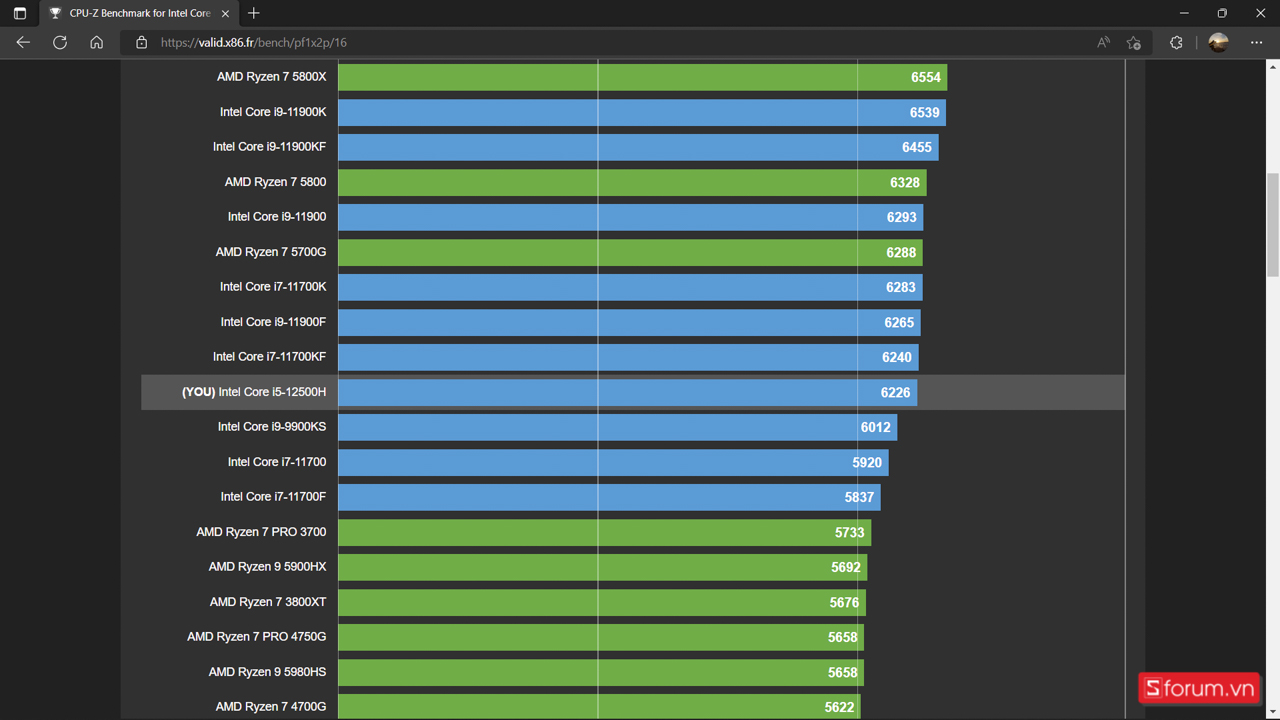This screenshot has width=1280, height=720.
Task: Enable read aloud in address bar
Action: (1103, 42)
